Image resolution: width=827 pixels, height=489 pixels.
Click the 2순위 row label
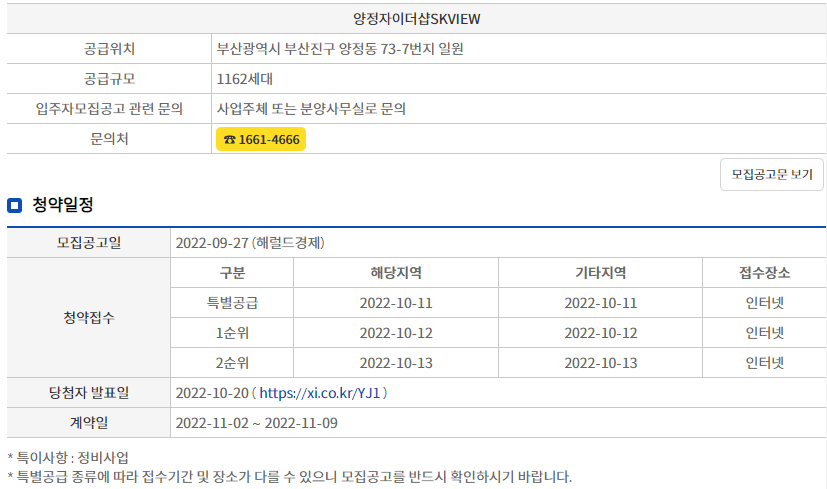pyautogui.click(x=232, y=363)
